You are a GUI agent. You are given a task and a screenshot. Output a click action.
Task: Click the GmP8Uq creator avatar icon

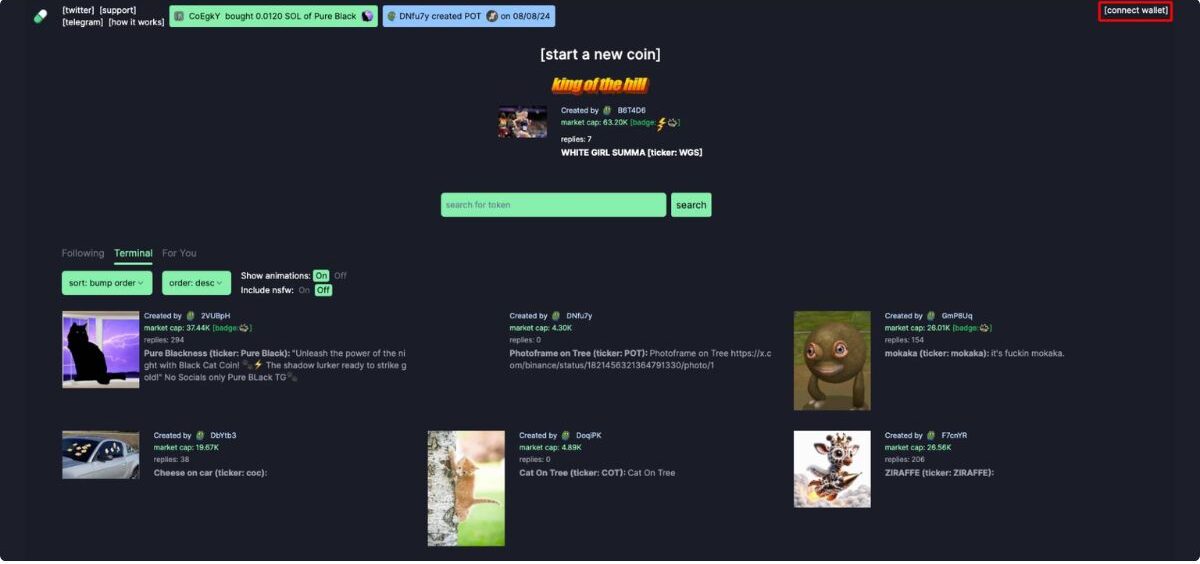point(931,316)
